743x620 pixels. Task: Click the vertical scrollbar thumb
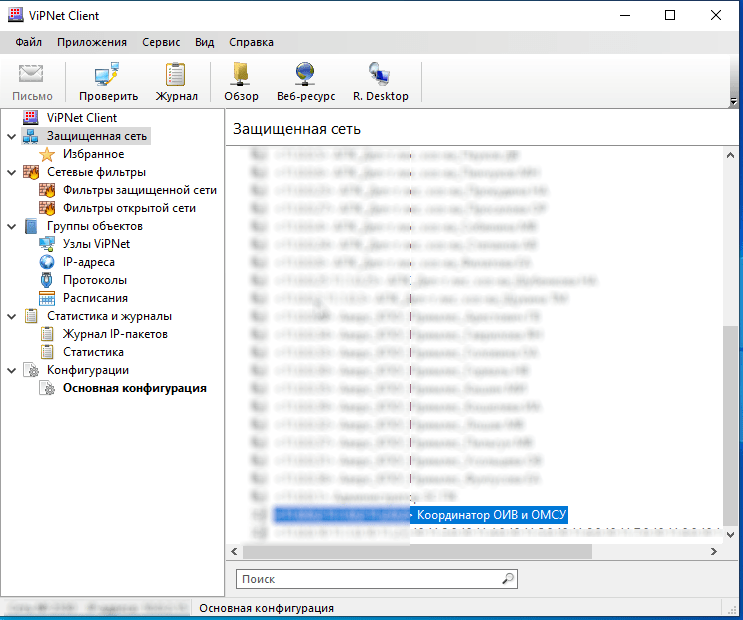(x=730, y=427)
